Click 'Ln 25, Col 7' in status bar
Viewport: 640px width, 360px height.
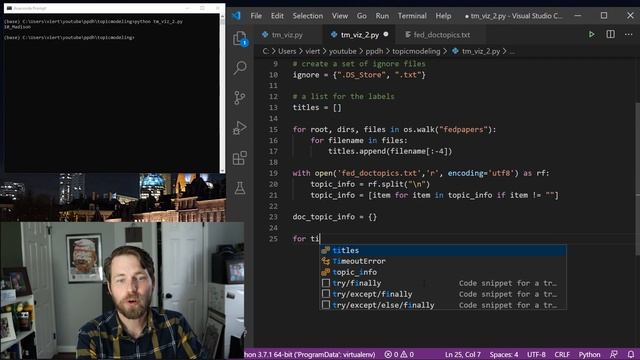pos(463,354)
